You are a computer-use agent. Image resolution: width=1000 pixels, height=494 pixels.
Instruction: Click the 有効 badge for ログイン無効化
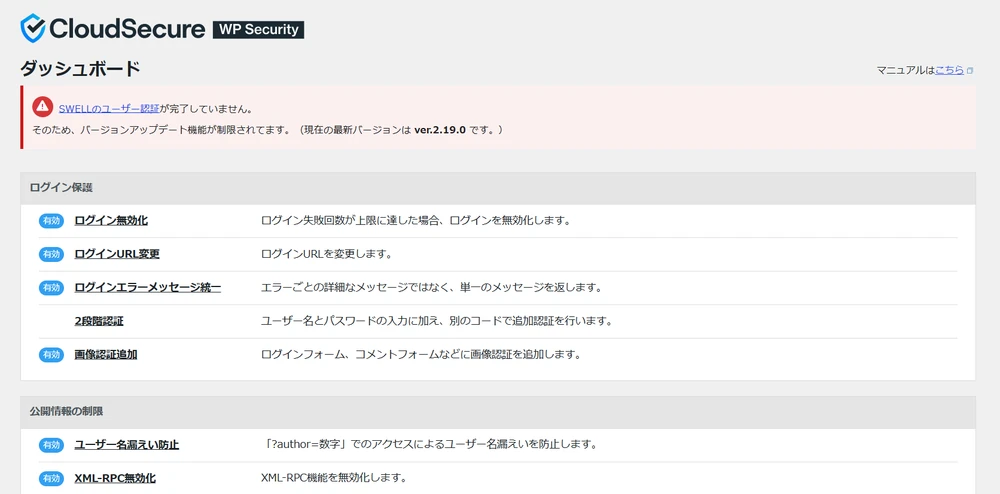coord(52,221)
